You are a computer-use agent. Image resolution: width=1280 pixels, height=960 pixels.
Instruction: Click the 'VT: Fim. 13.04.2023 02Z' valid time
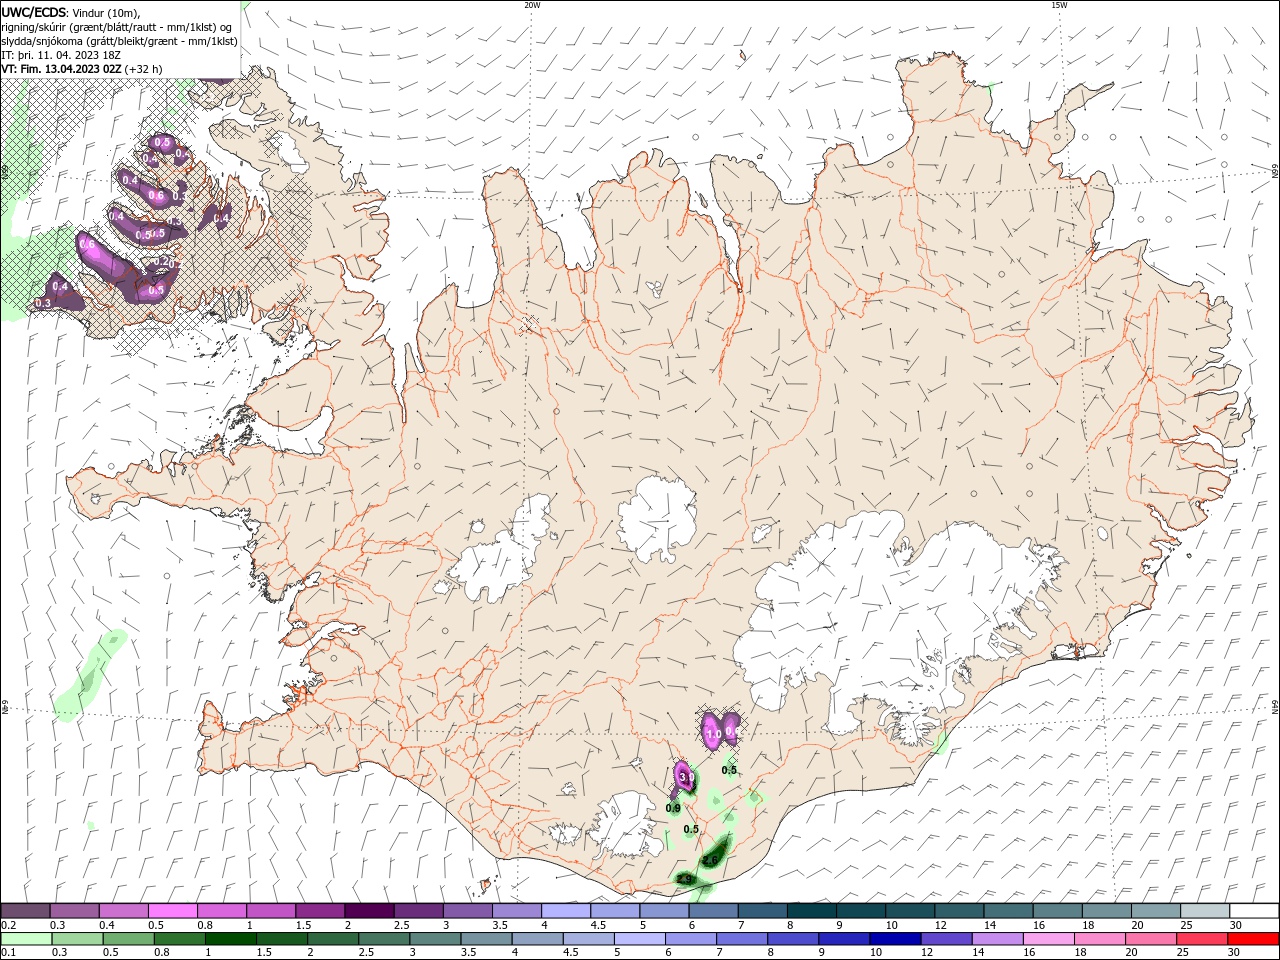pos(62,69)
